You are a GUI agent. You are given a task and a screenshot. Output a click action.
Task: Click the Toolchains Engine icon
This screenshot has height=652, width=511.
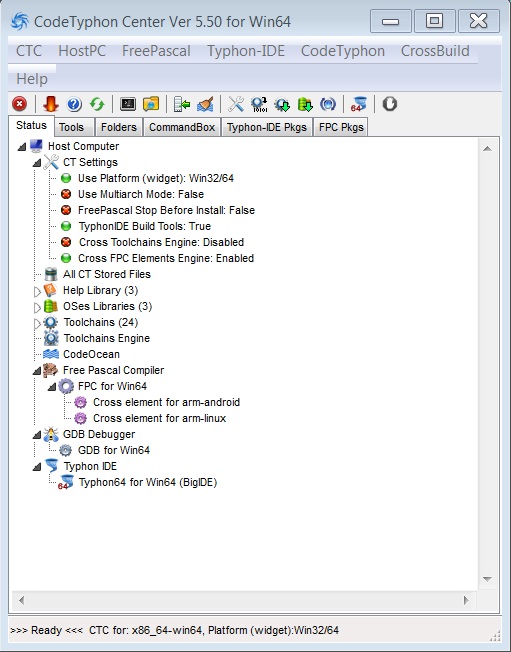coord(51,338)
